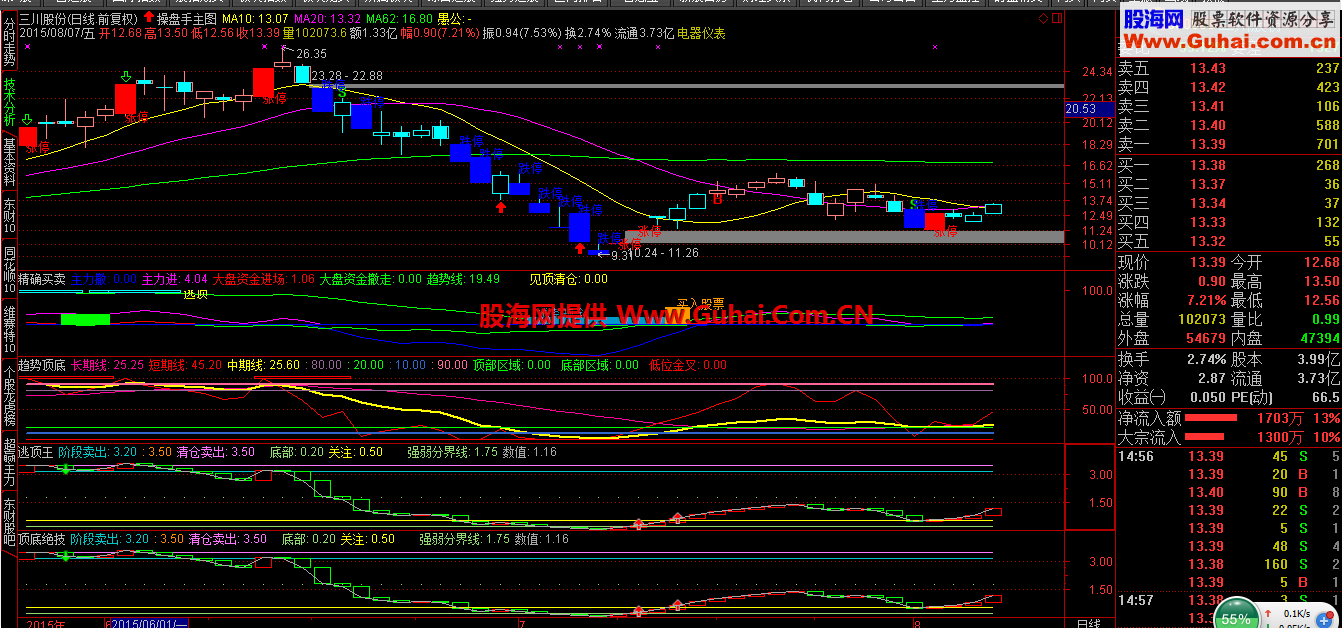This screenshot has height=628, width=1342.
Task: Click the MA10: 13.07 label
Action: (x=255, y=19)
